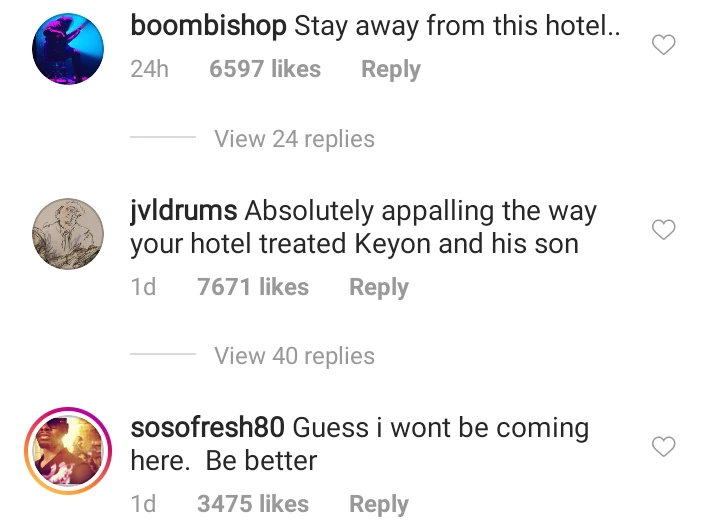The height and width of the screenshot is (530, 720).
Task: Reply to sosofresh80's comment
Action: tap(379, 504)
